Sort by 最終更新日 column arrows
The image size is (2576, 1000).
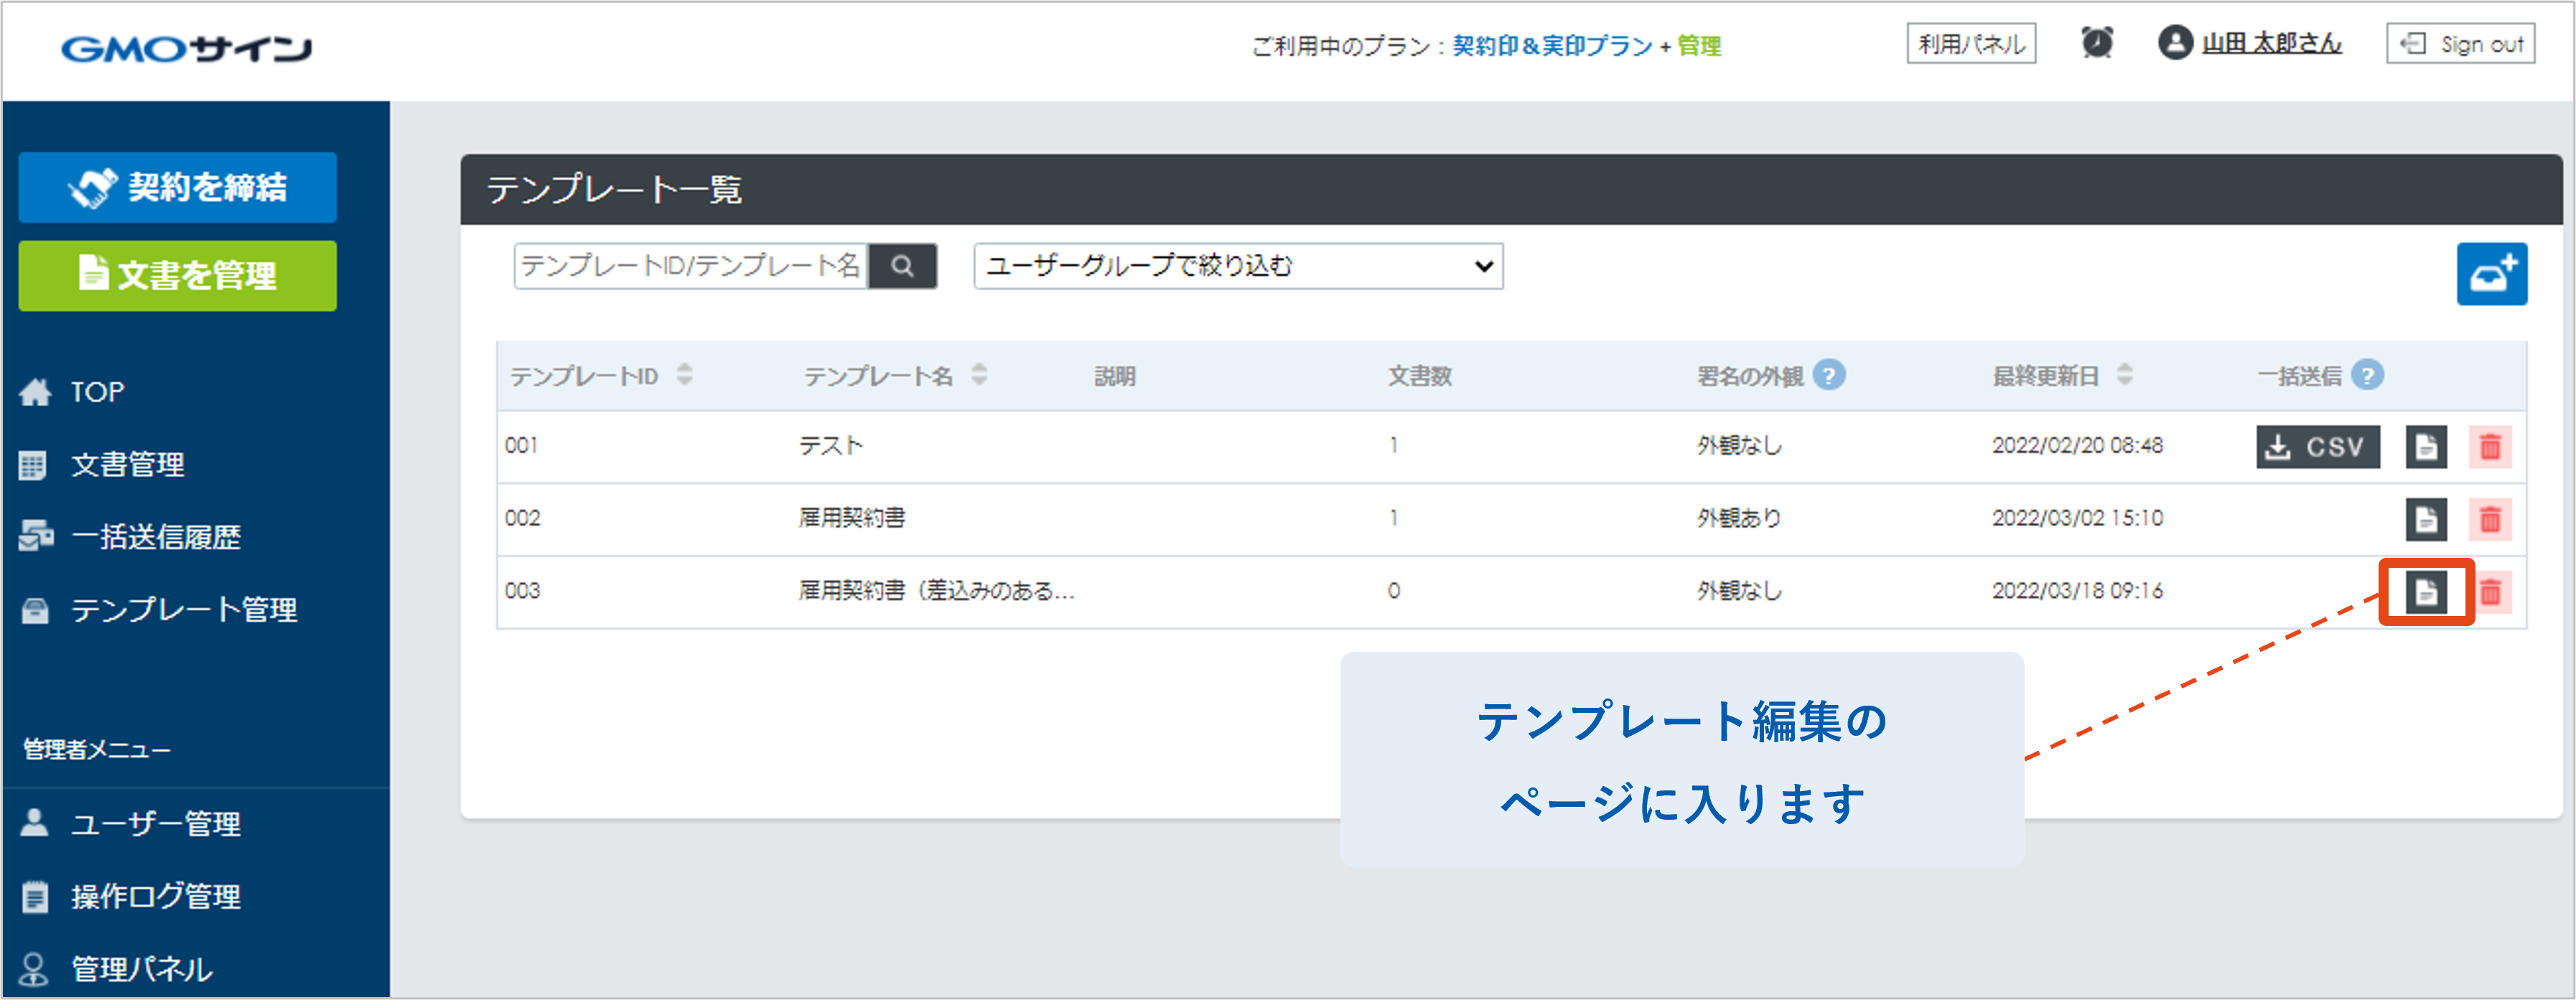(2125, 375)
